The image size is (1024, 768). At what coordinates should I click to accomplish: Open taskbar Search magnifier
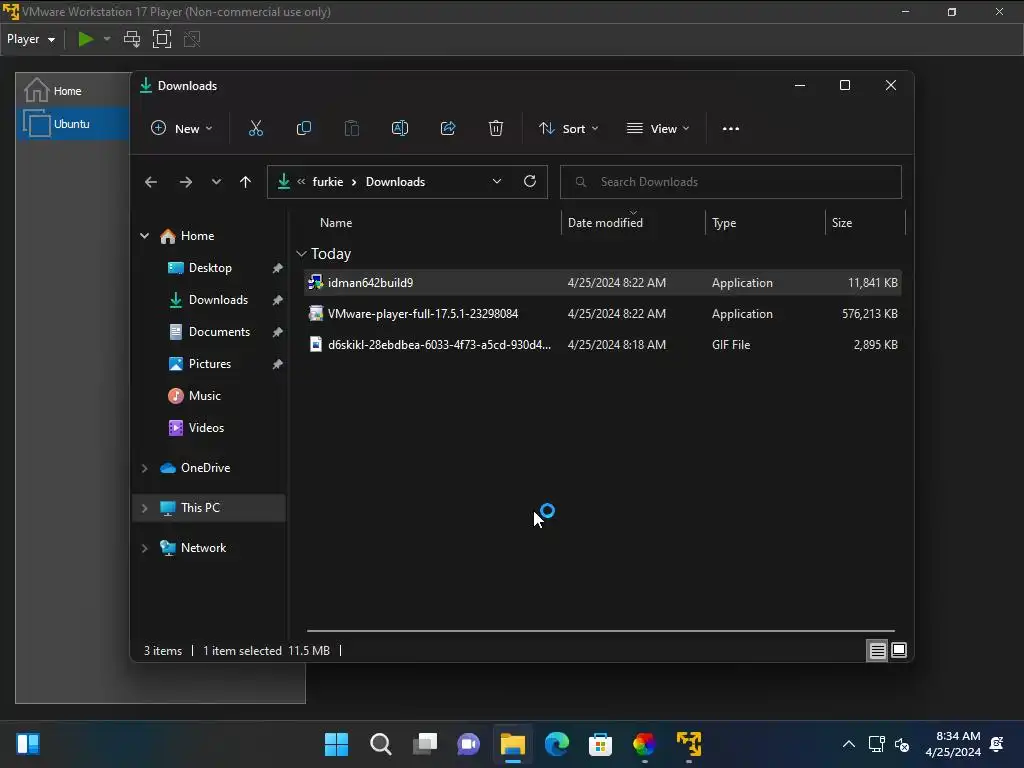[x=381, y=744]
